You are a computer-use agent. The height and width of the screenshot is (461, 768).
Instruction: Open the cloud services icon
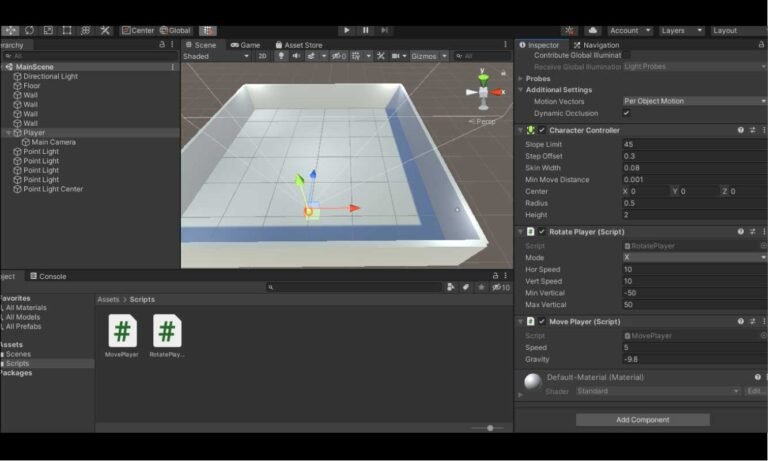tap(593, 30)
